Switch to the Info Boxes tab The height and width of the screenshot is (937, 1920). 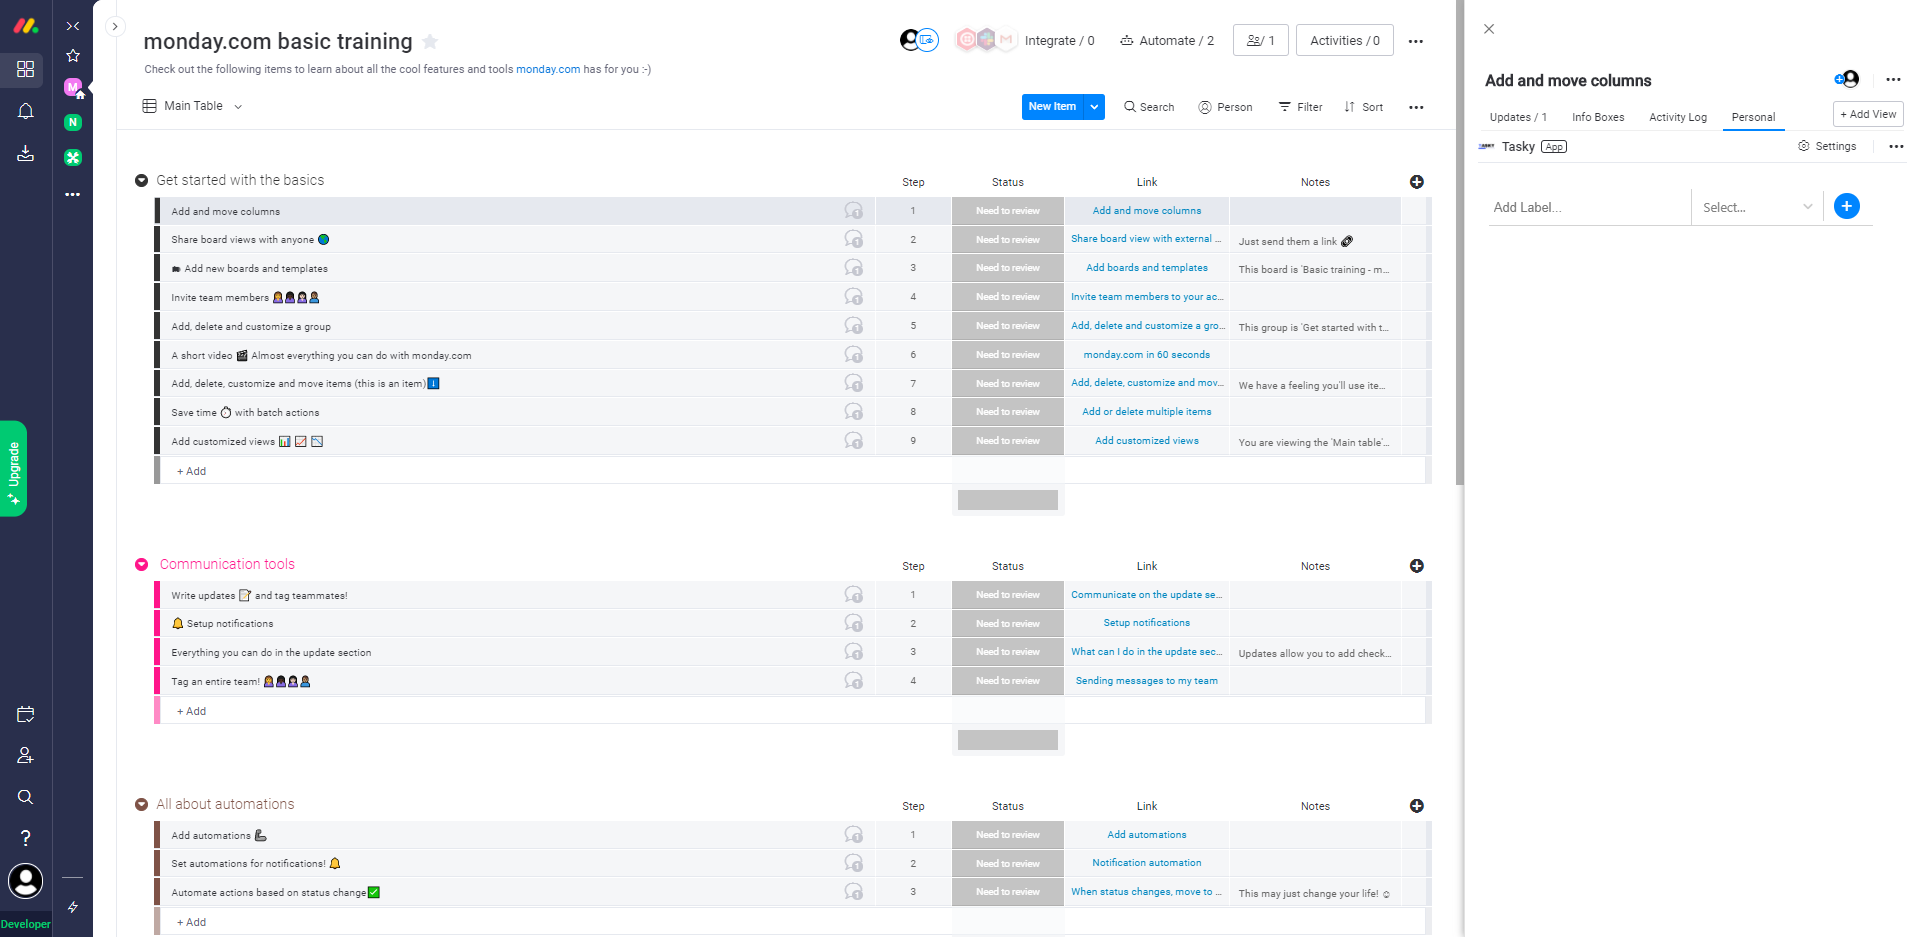tap(1597, 117)
